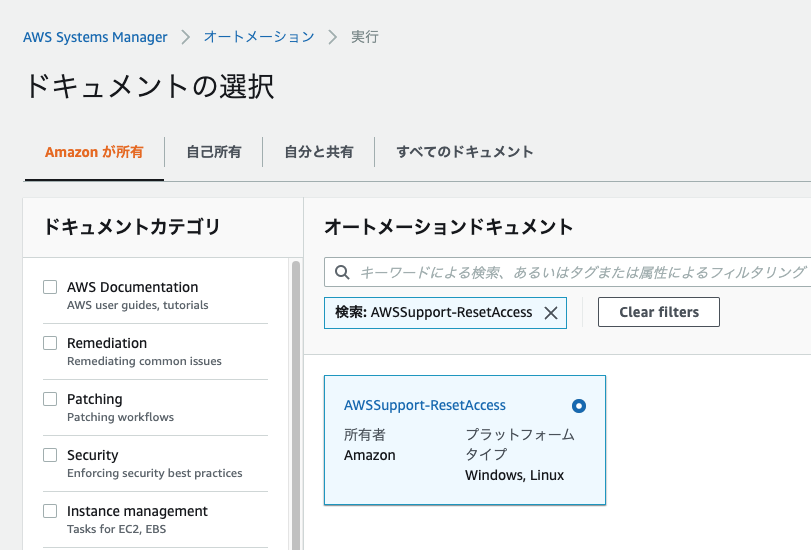Click 'Enforcing security best practices' description

(155, 473)
